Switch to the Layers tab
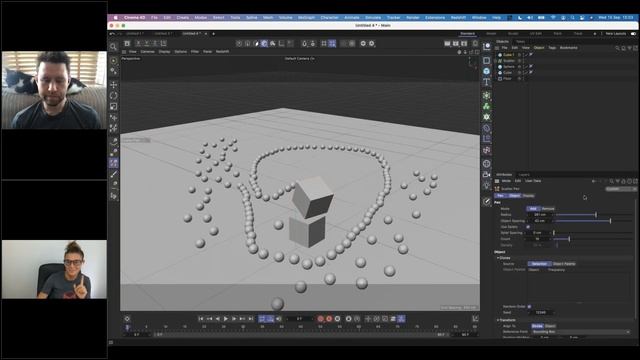 [x=524, y=175]
